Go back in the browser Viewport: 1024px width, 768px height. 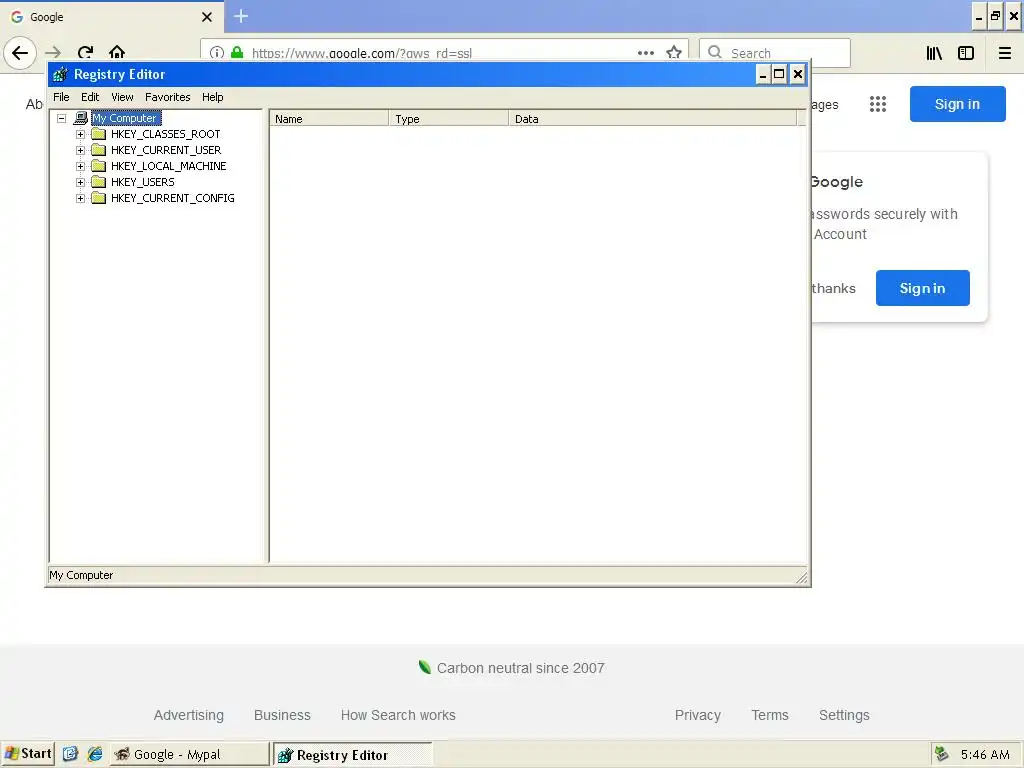click(x=20, y=53)
